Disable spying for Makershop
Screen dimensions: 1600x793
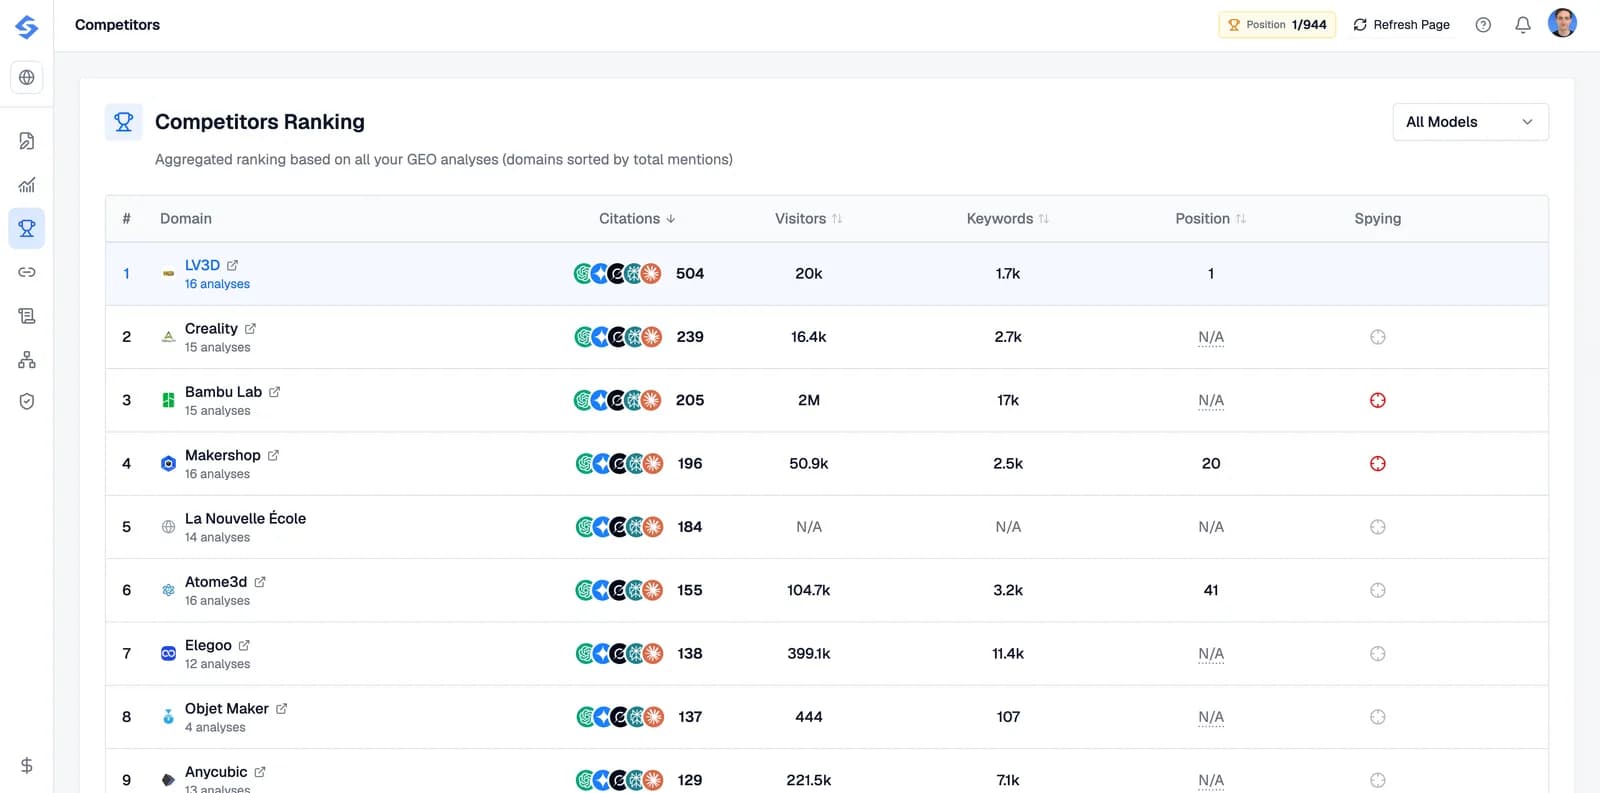pyautogui.click(x=1378, y=463)
